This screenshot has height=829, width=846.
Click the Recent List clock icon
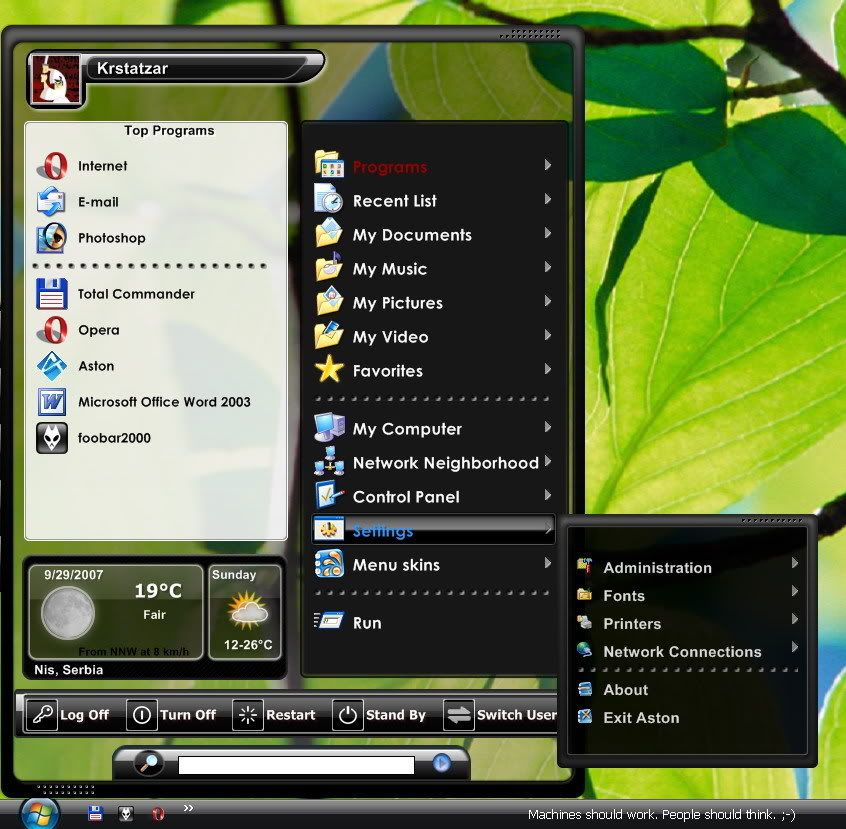click(329, 198)
